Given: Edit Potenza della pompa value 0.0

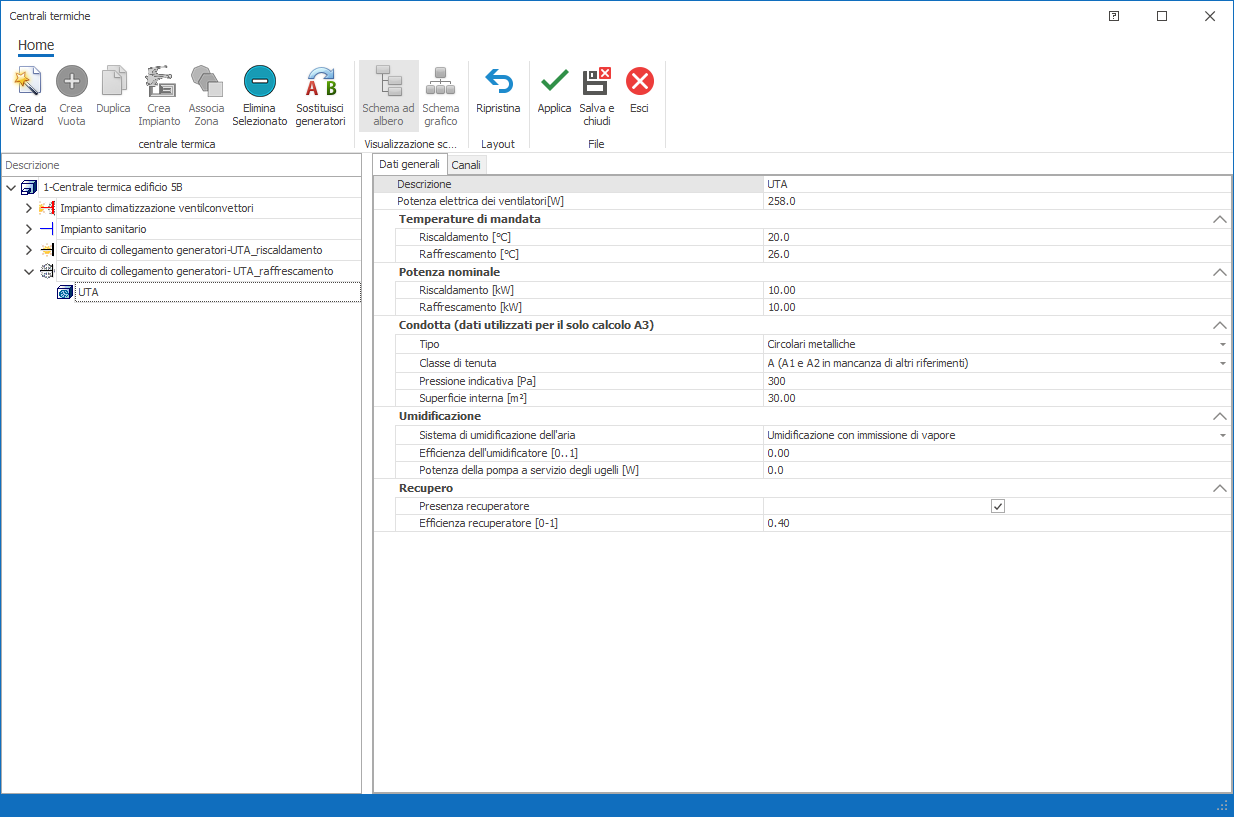Looking at the screenshot, I should click(x=997, y=470).
